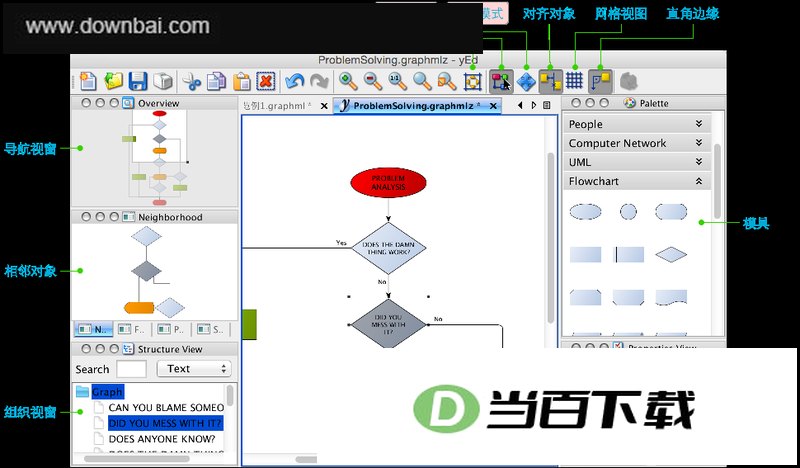The height and width of the screenshot is (468, 800).
Task: Create a new document with the New icon
Action: (x=88, y=81)
